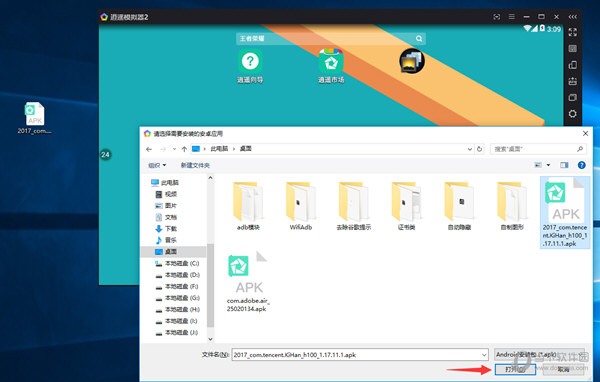Select 本地磁盘 (F:) in navigation tree
The width and height of the screenshot is (600, 382).
(177, 286)
